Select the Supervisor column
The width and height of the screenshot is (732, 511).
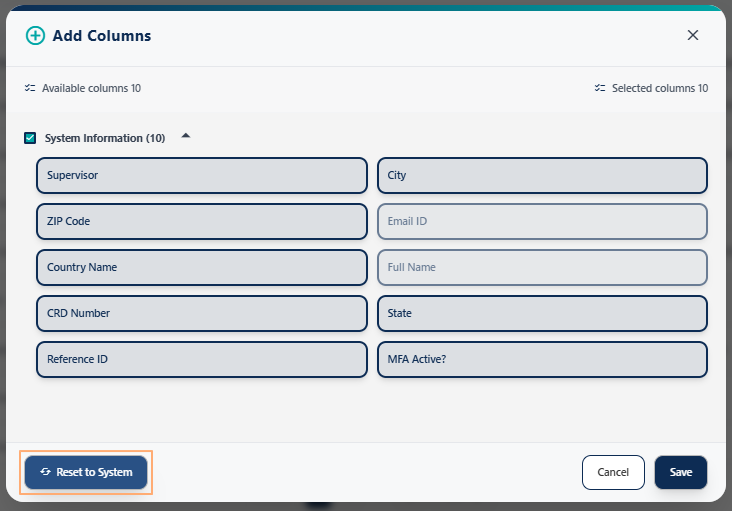201,175
